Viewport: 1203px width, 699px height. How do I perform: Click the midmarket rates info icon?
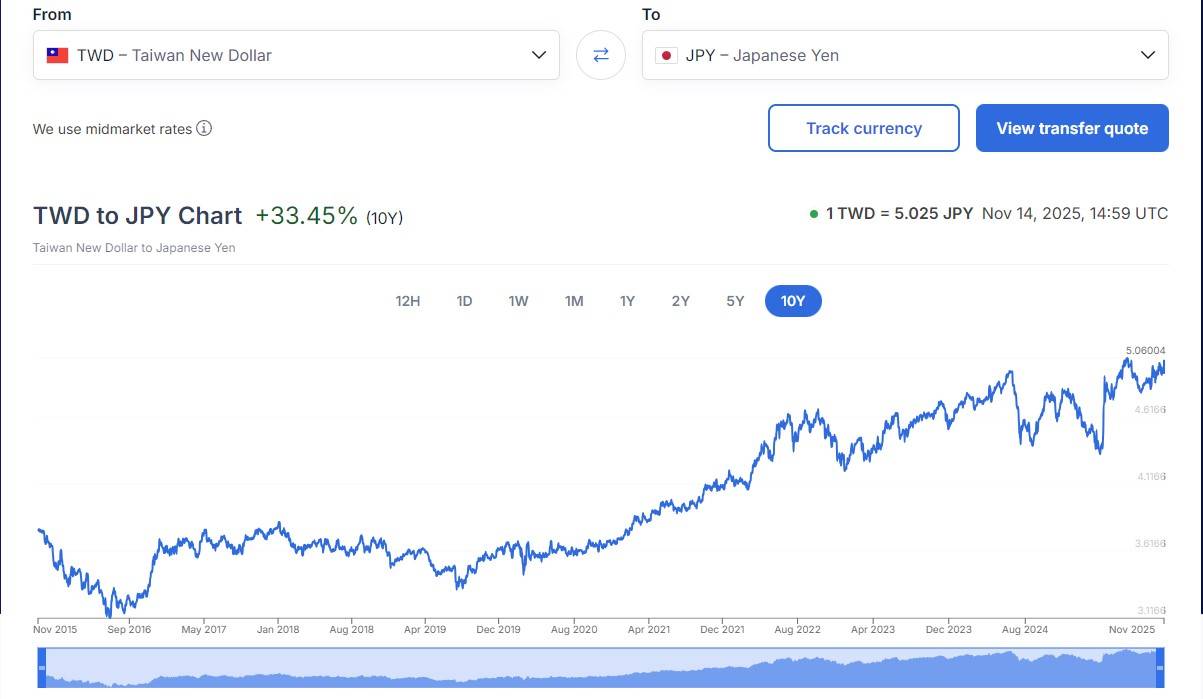[204, 128]
